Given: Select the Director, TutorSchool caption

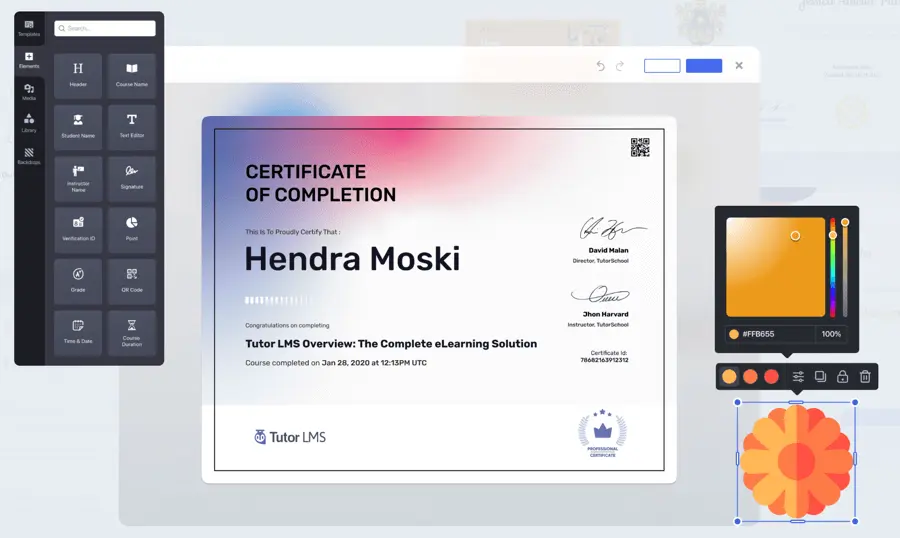Looking at the screenshot, I should pyautogui.click(x=600, y=261).
